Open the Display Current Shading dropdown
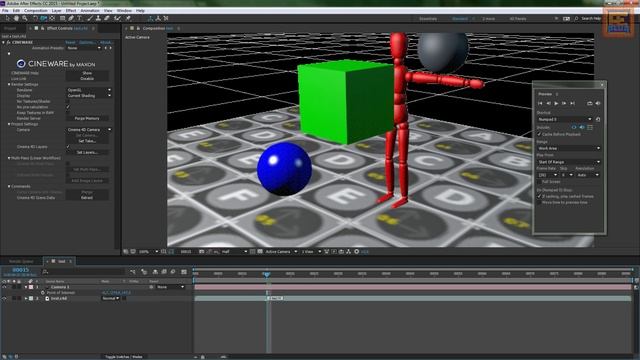 (x=89, y=96)
